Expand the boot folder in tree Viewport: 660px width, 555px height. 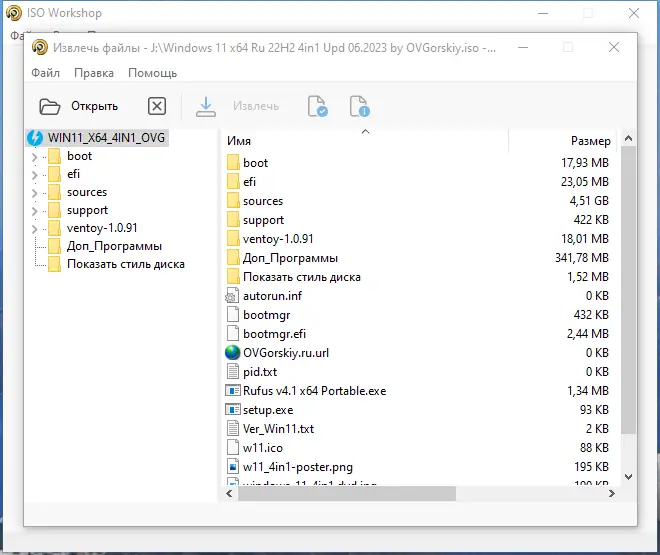click(x=35, y=157)
